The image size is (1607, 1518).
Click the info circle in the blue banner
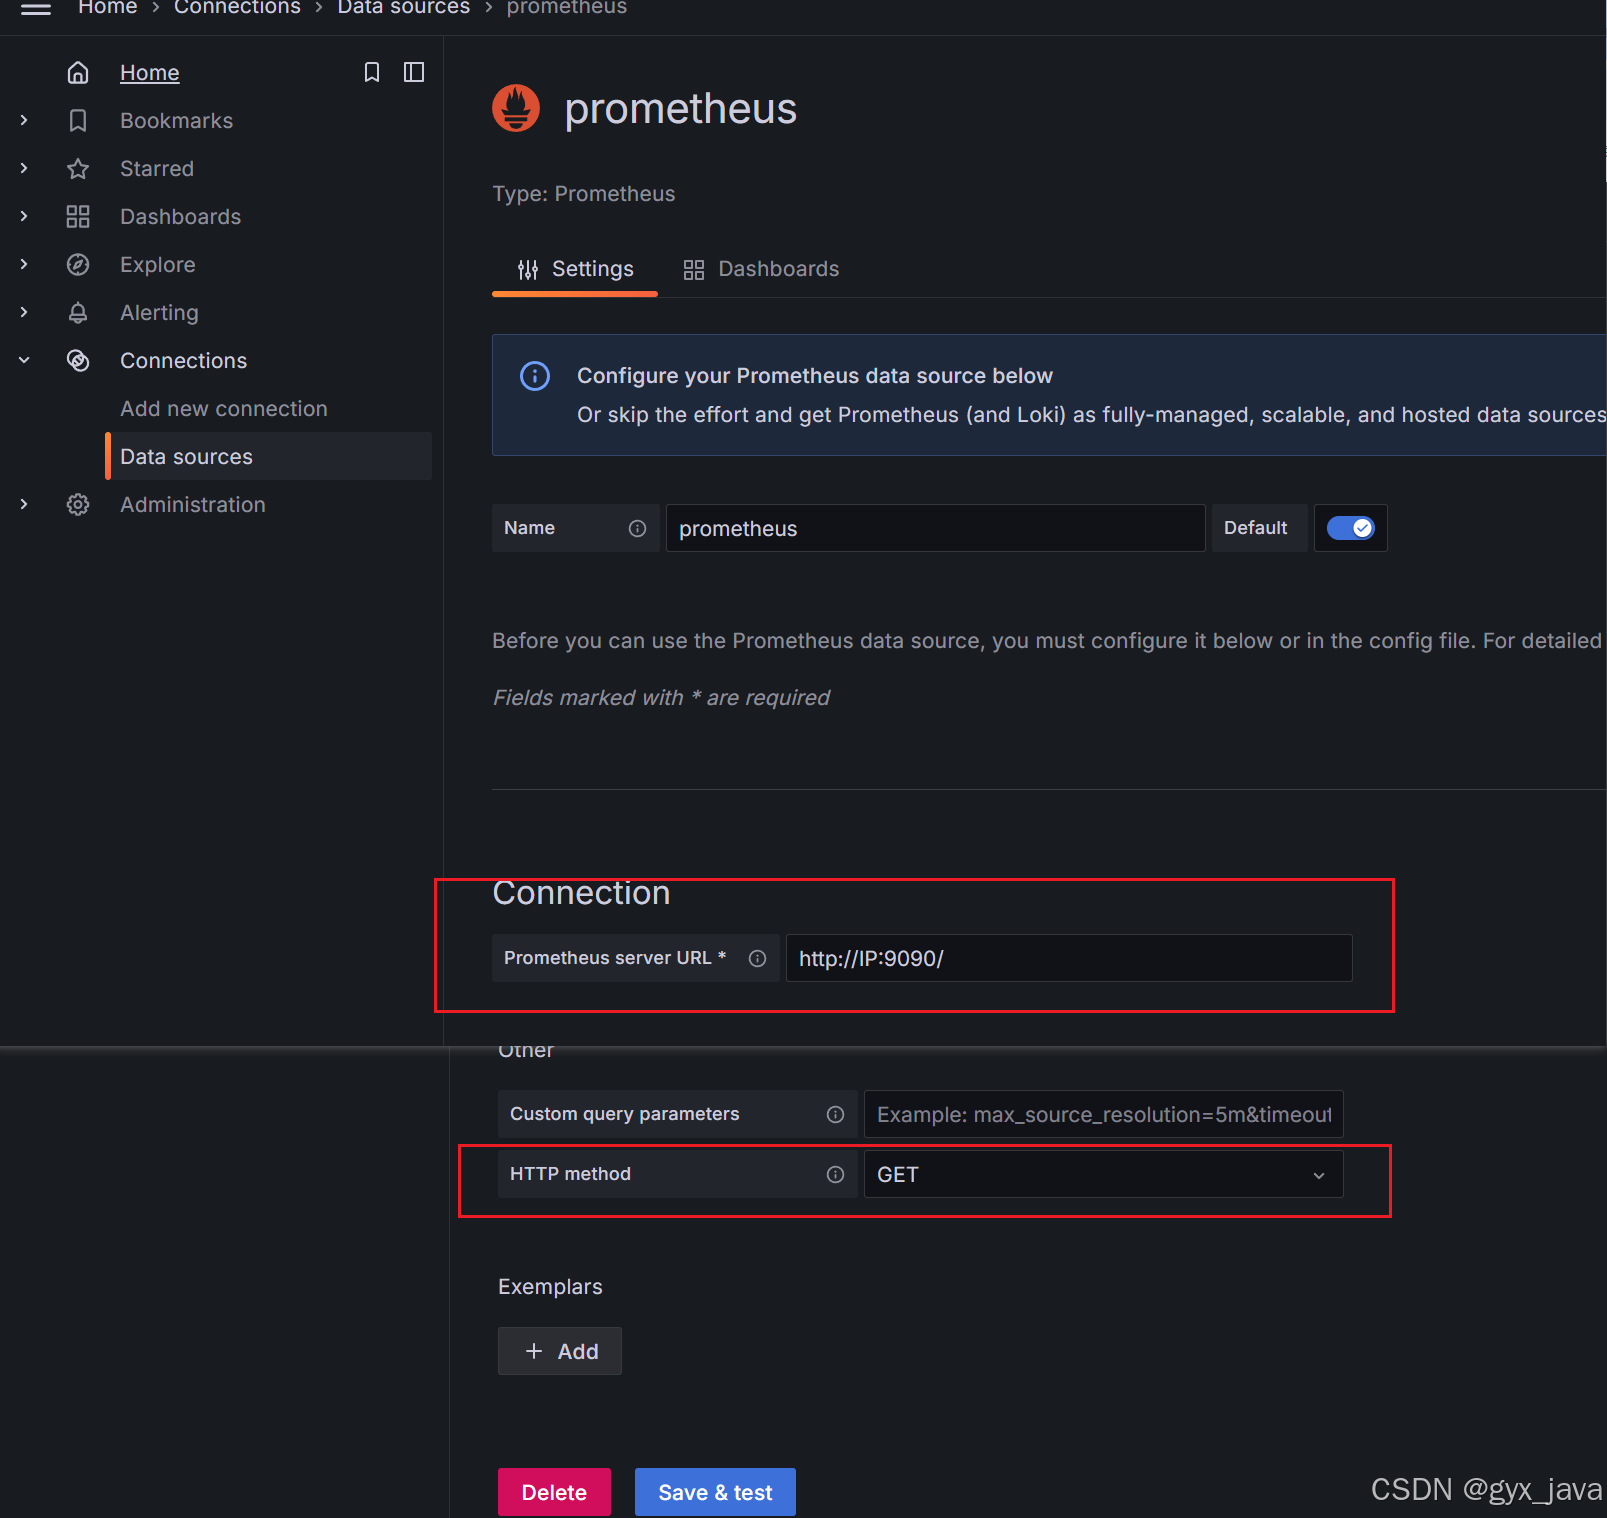tap(535, 376)
